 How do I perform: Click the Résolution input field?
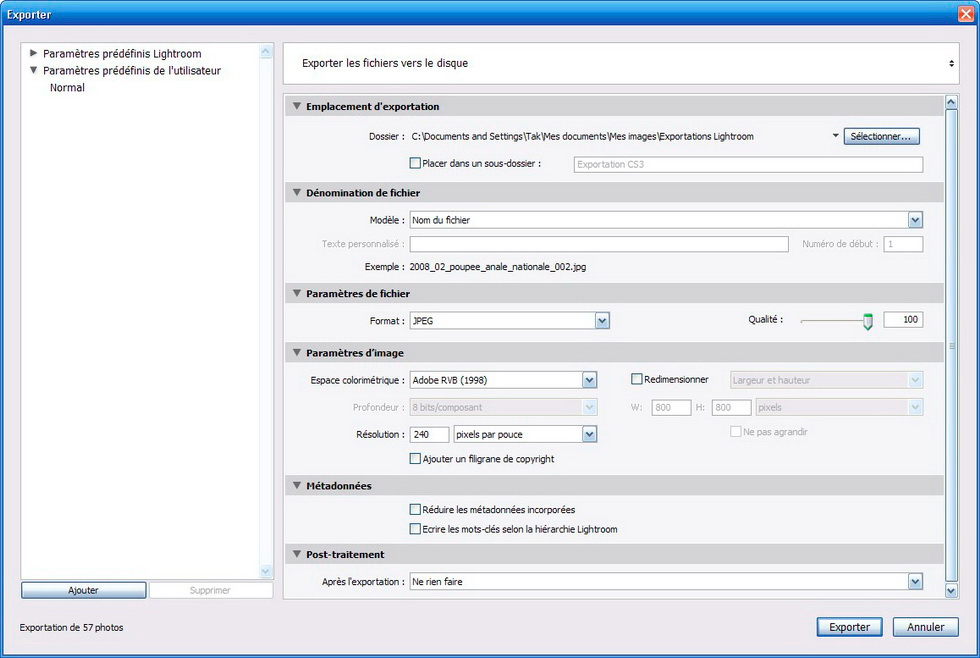(430, 434)
